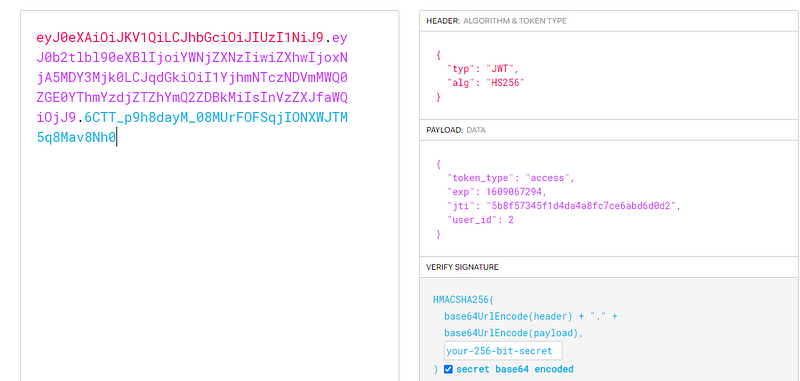Image resolution: width=800 pixels, height=381 pixels.
Task: Click the empty area below the encoded token
Action: (209, 255)
